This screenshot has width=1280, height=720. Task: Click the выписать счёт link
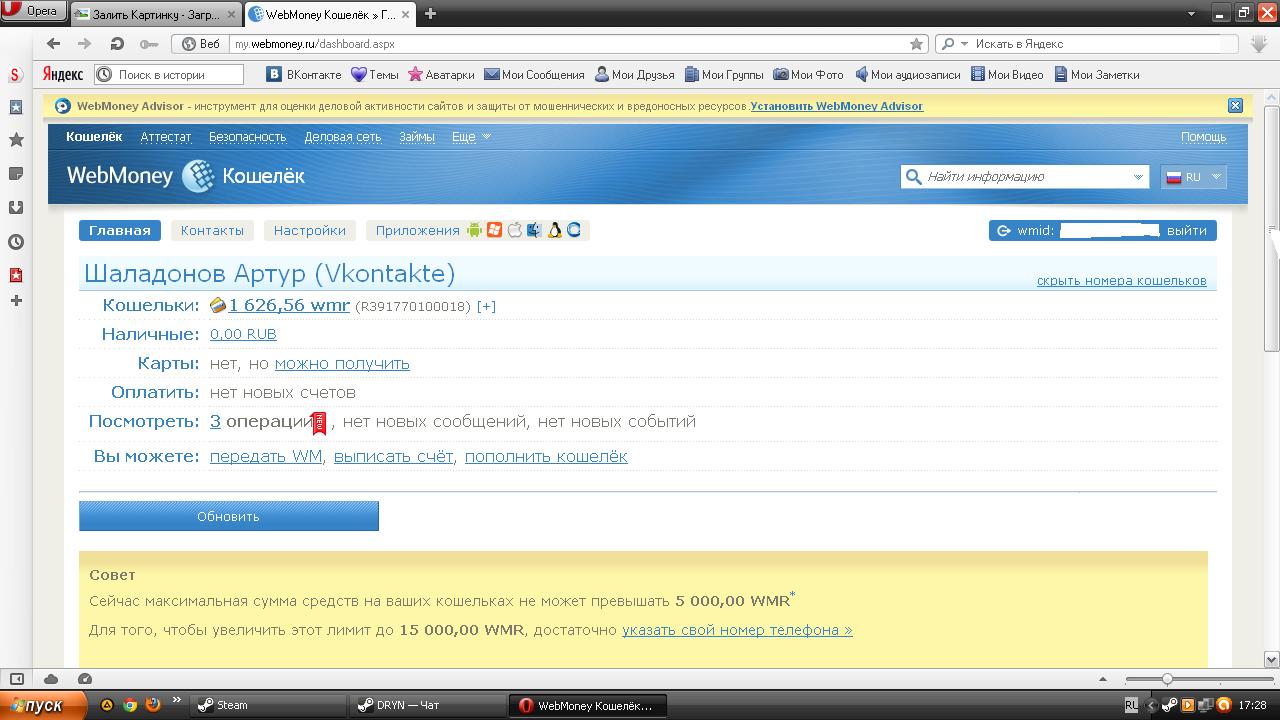[394, 456]
